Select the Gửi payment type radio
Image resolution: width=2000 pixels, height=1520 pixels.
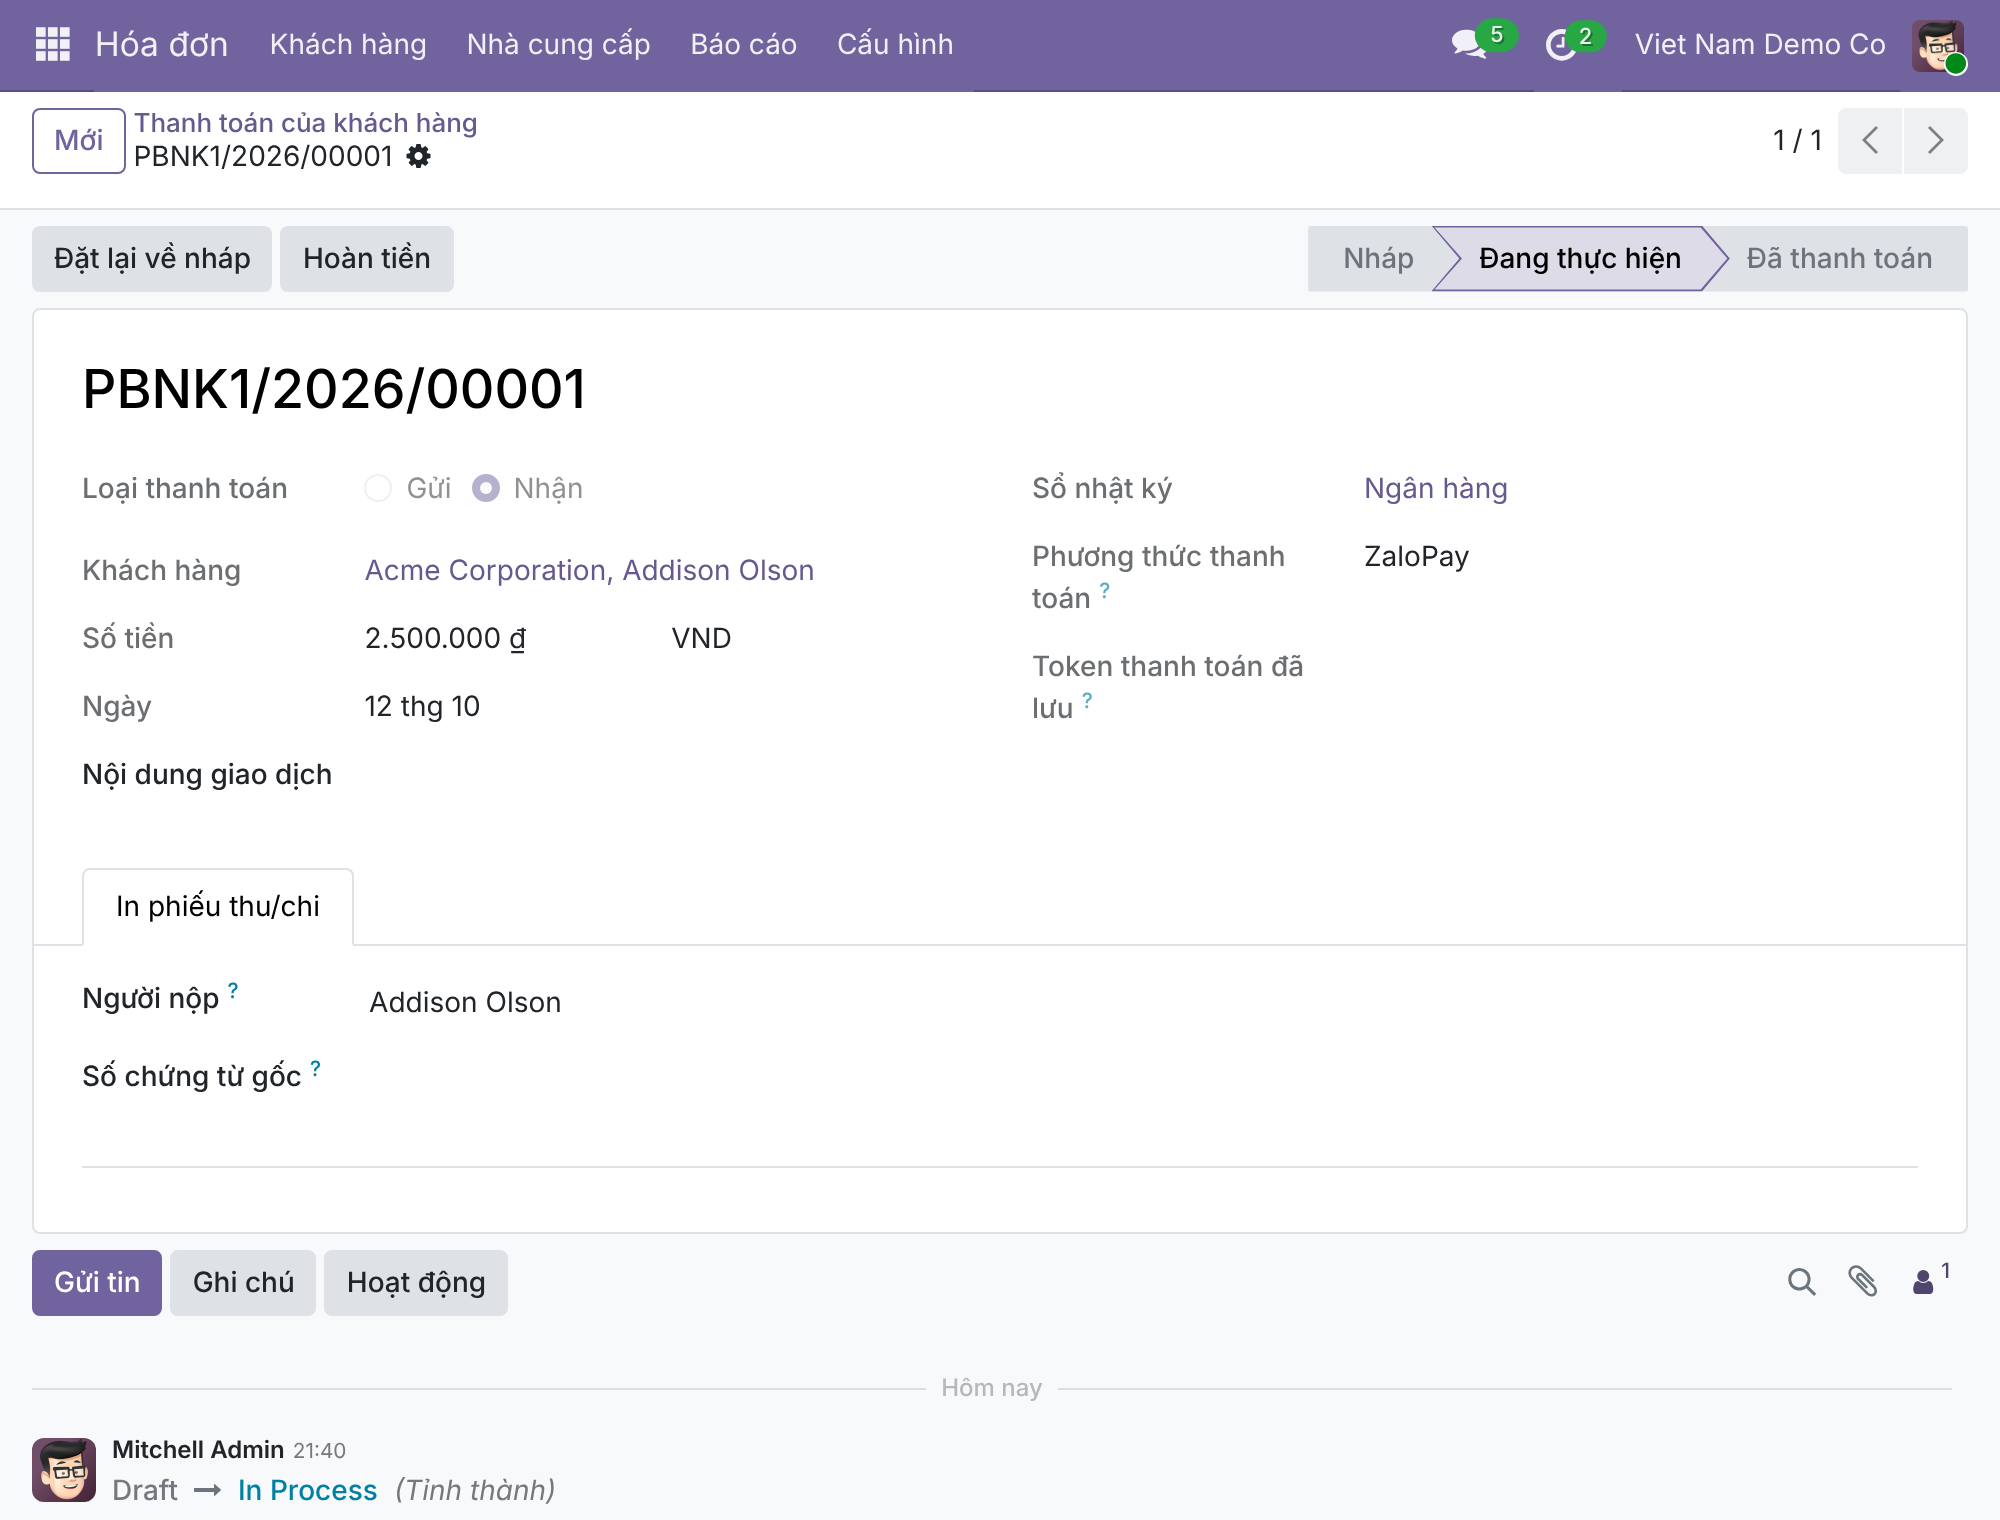[378, 488]
